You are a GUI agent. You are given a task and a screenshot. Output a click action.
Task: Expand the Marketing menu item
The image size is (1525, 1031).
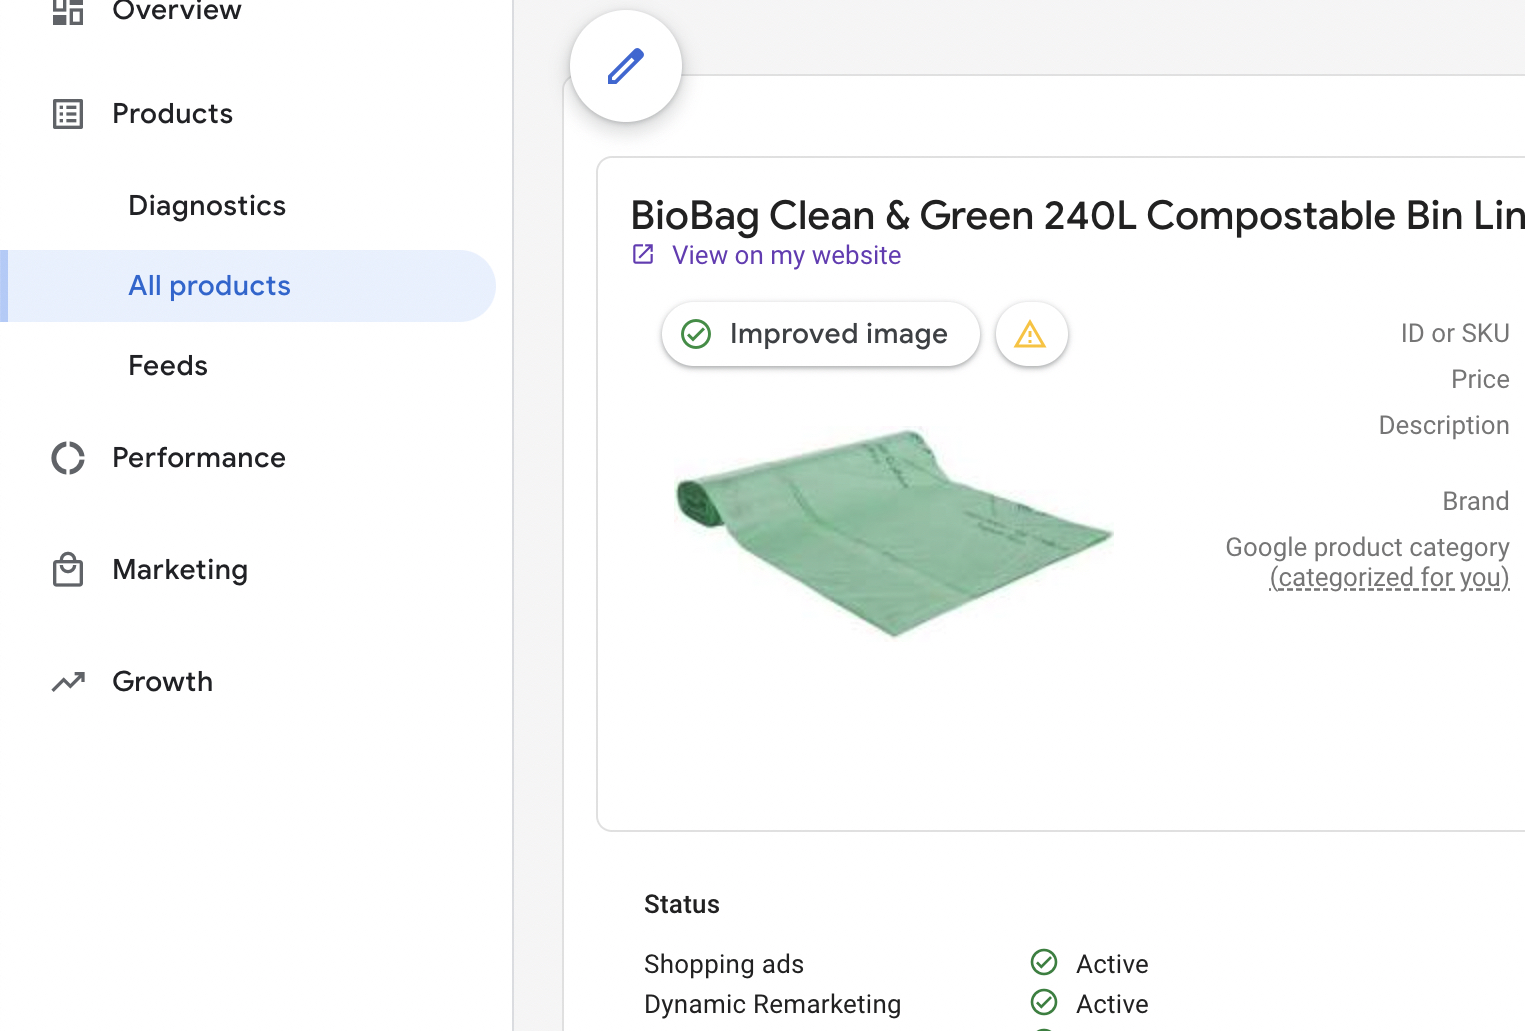pyautogui.click(x=180, y=570)
